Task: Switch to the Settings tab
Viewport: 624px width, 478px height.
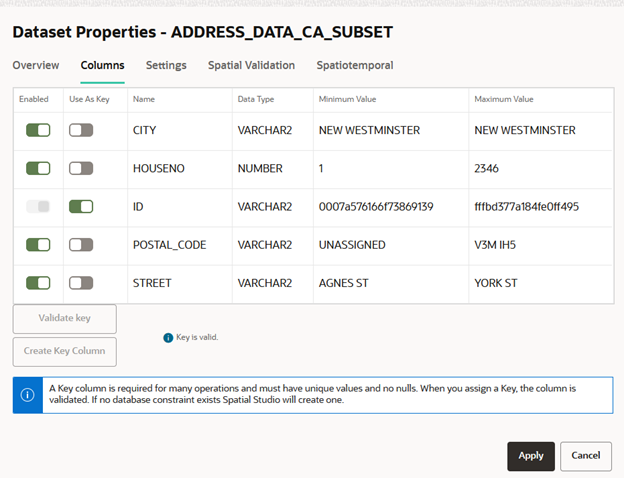Action: pyautogui.click(x=166, y=66)
